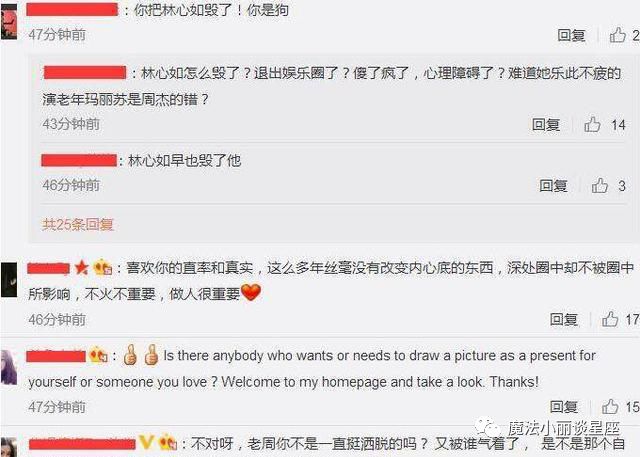Viewport: 640px width, 457px height.
Task: Click the WeChat logo watermark
Action: pos(488,427)
